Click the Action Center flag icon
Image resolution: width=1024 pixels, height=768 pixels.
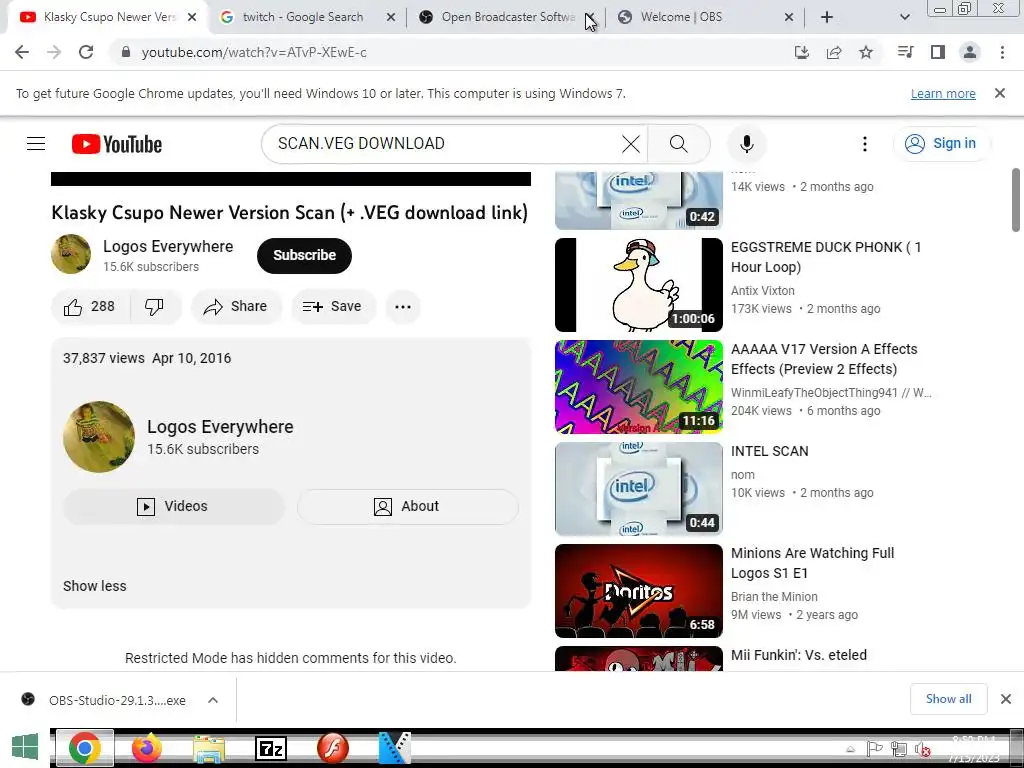coord(874,749)
